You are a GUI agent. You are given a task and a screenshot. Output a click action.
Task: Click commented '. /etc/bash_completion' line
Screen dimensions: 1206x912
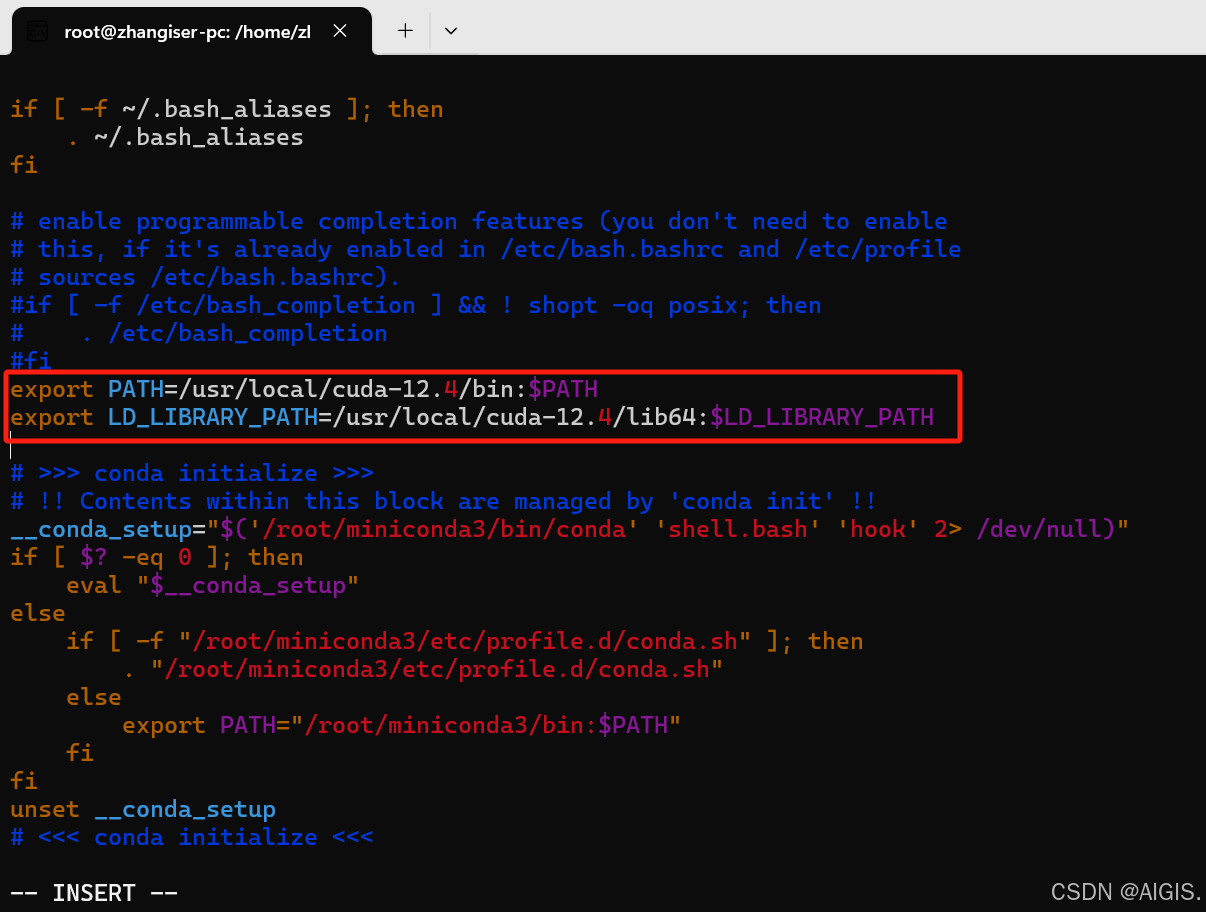199,333
